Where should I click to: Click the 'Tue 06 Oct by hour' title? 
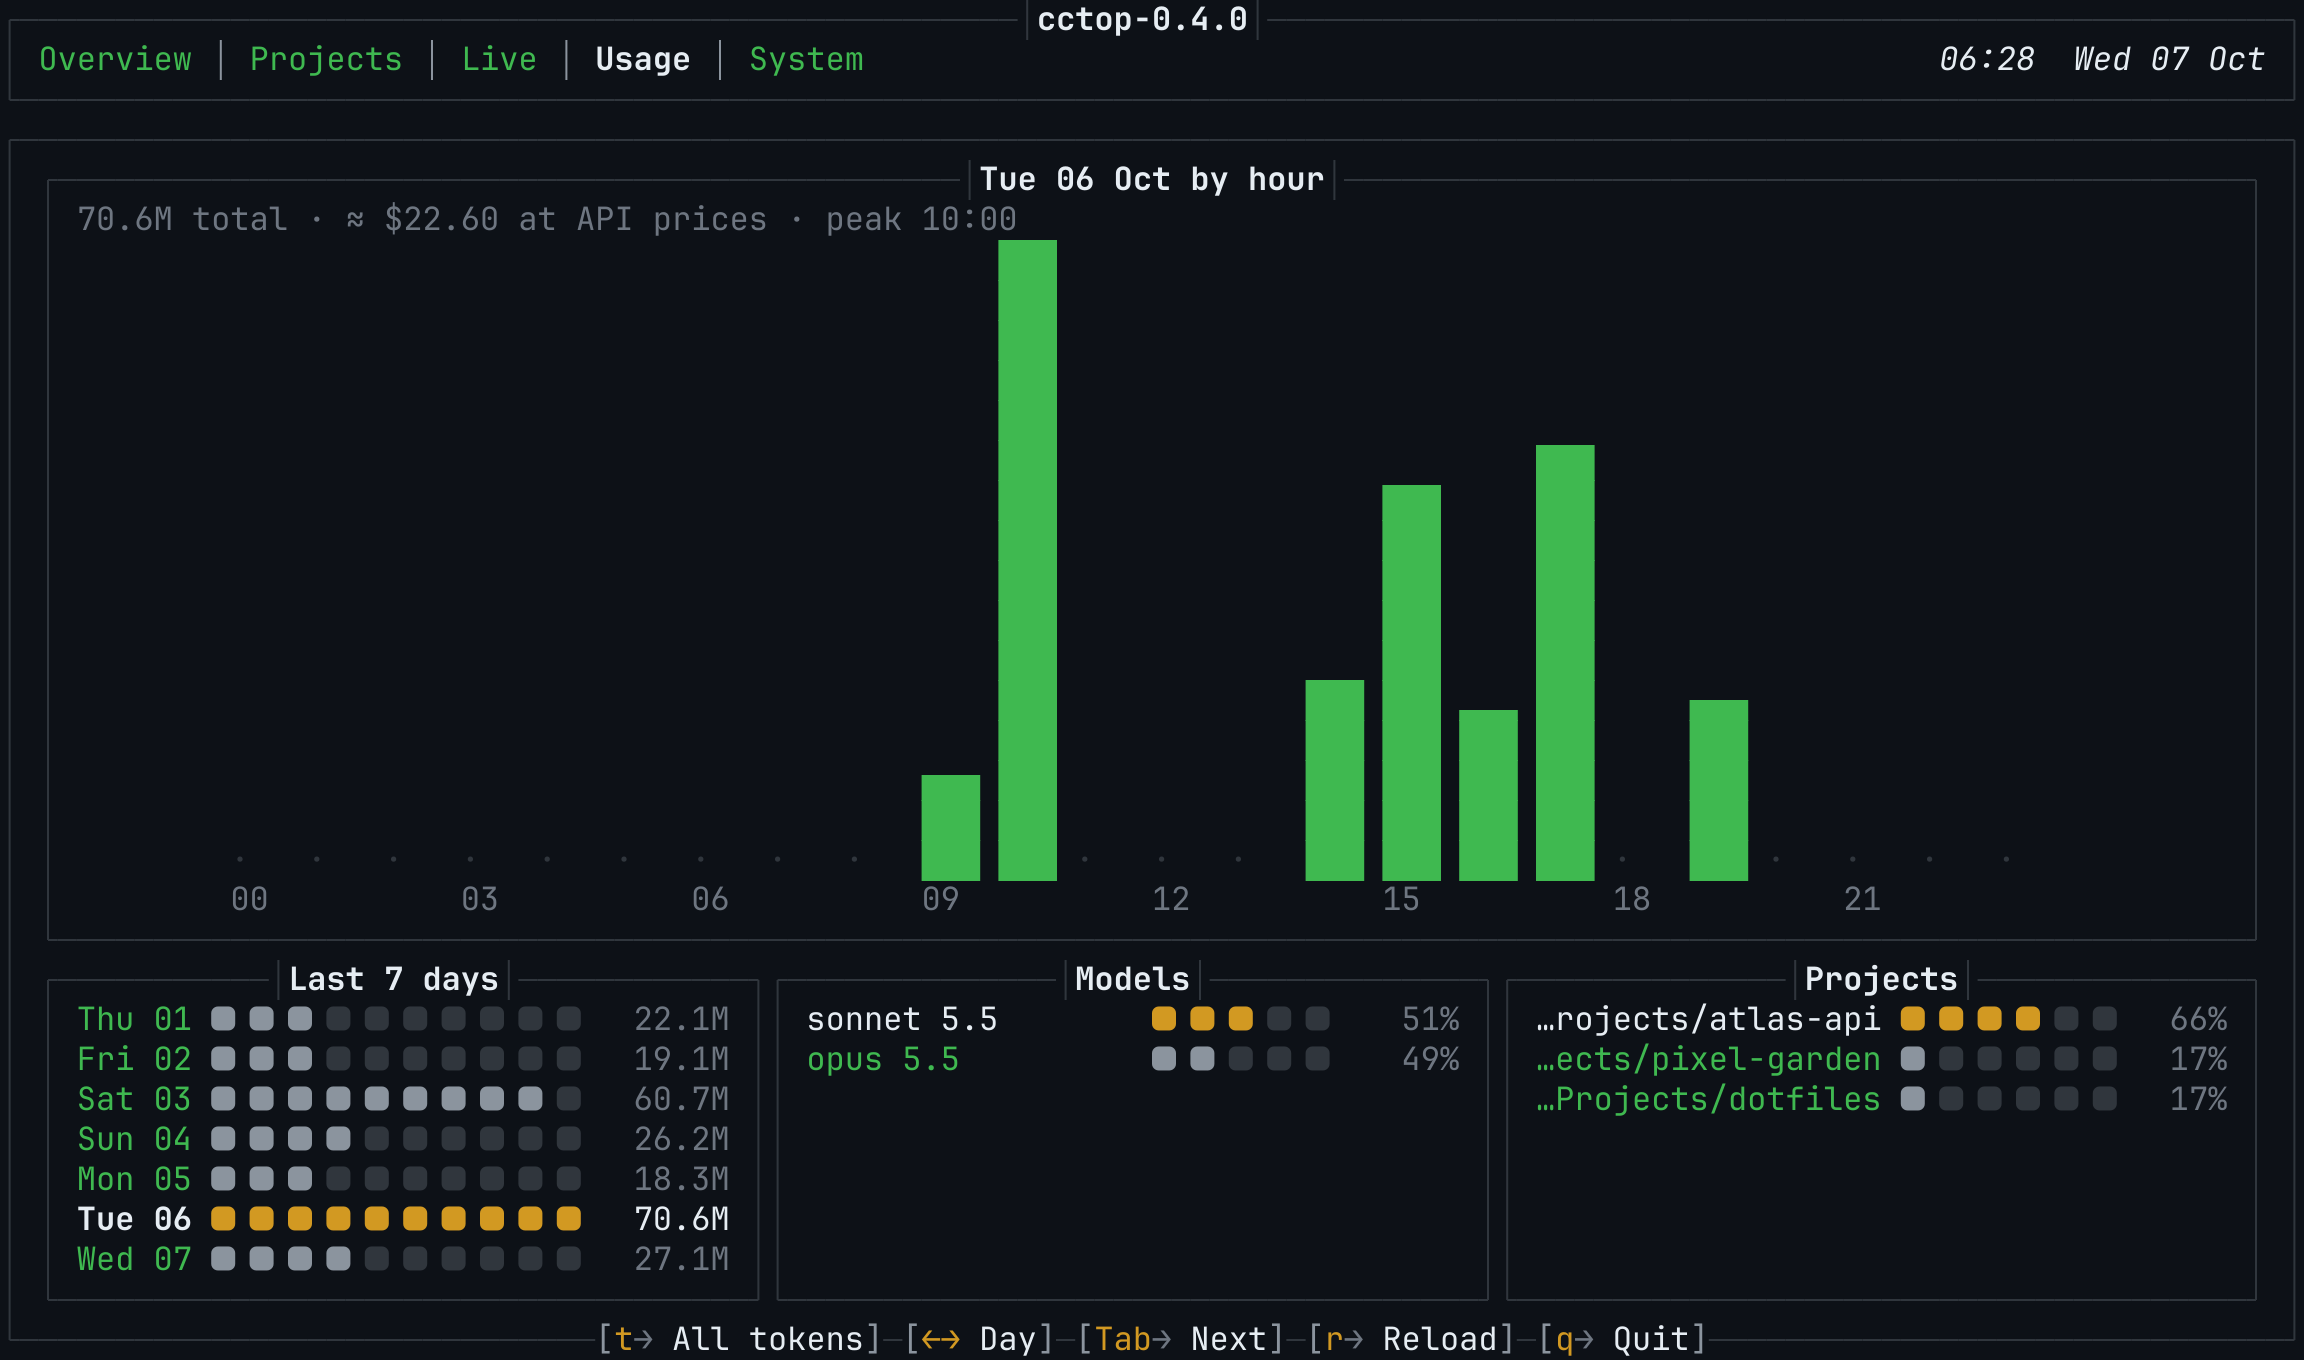(1152, 179)
